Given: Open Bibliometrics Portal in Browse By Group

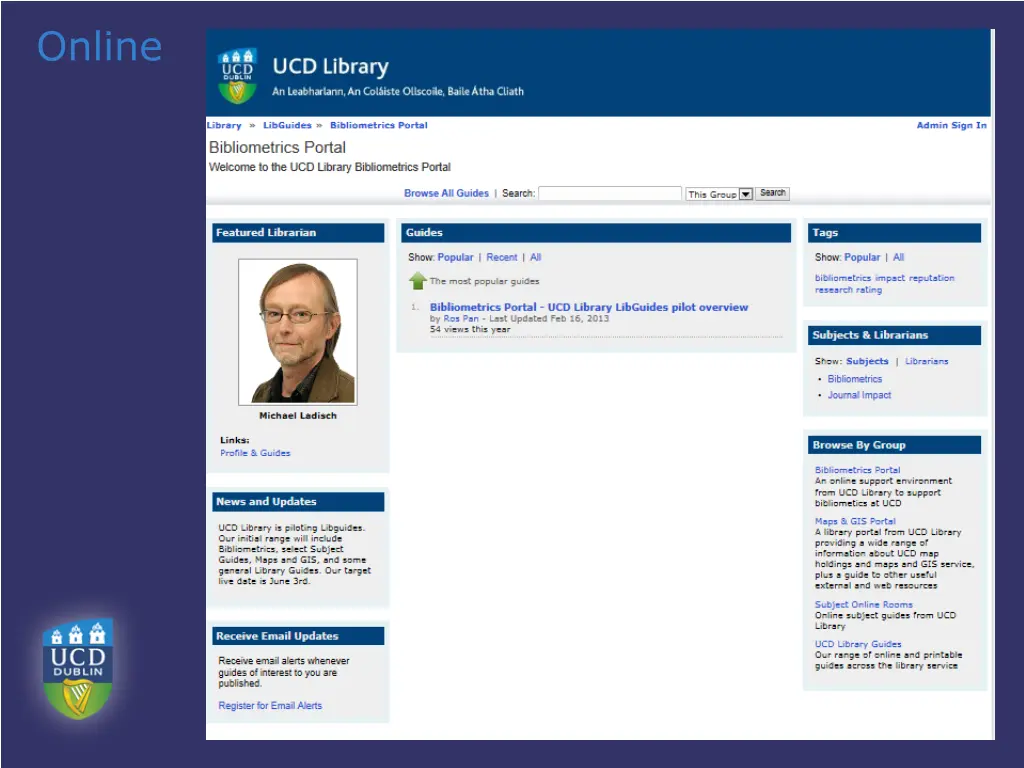Looking at the screenshot, I should pos(857,470).
